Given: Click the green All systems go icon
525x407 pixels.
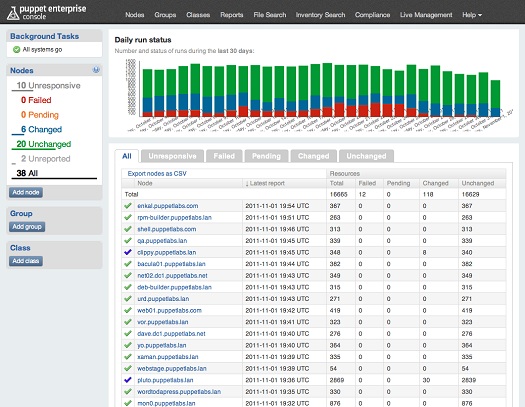Looking at the screenshot, I should point(16,50).
